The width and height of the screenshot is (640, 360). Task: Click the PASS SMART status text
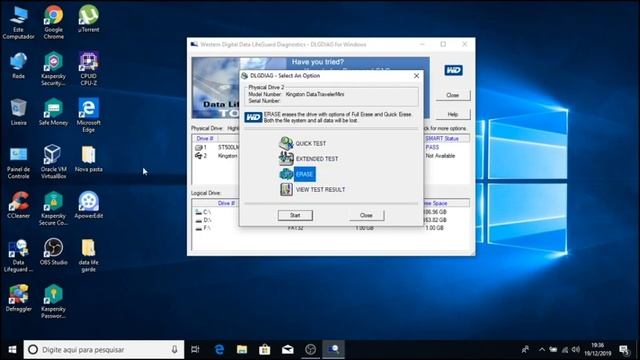click(x=432, y=147)
